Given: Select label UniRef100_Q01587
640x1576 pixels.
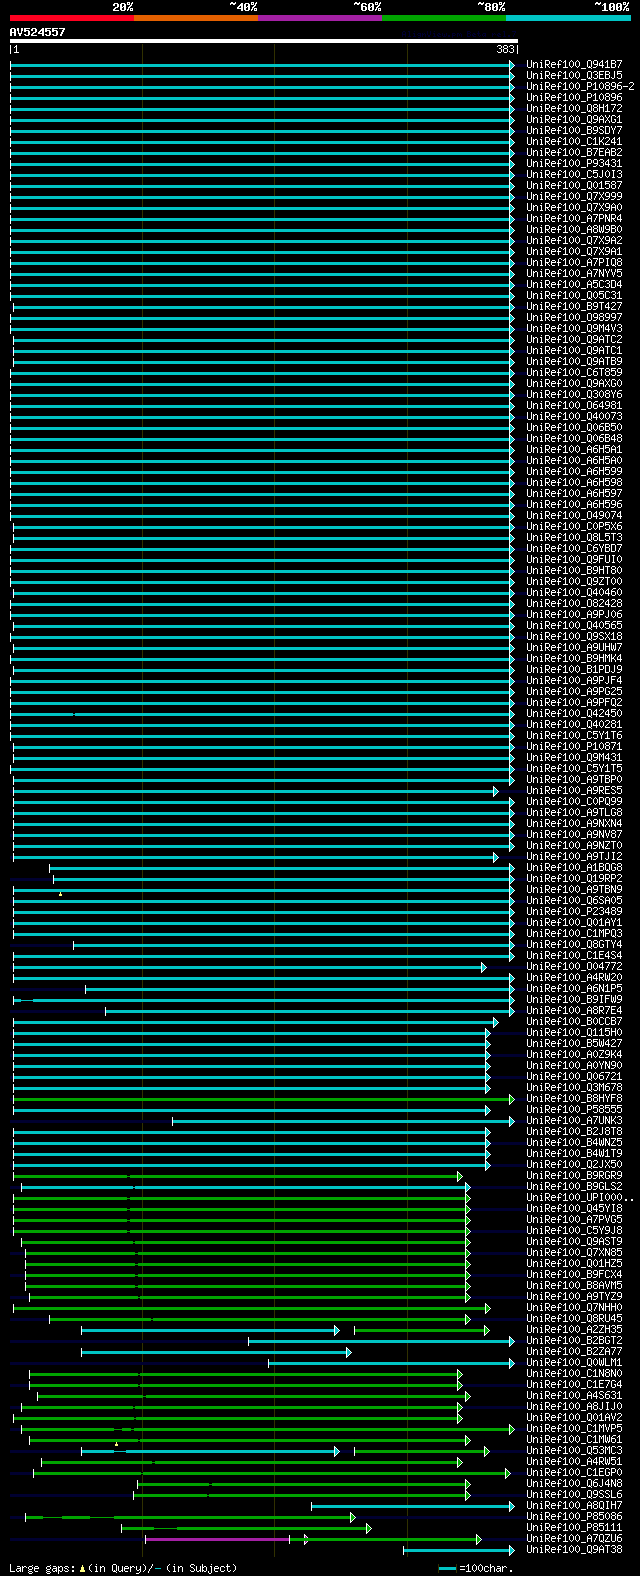Looking at the screenshot, I should (574, 185).
